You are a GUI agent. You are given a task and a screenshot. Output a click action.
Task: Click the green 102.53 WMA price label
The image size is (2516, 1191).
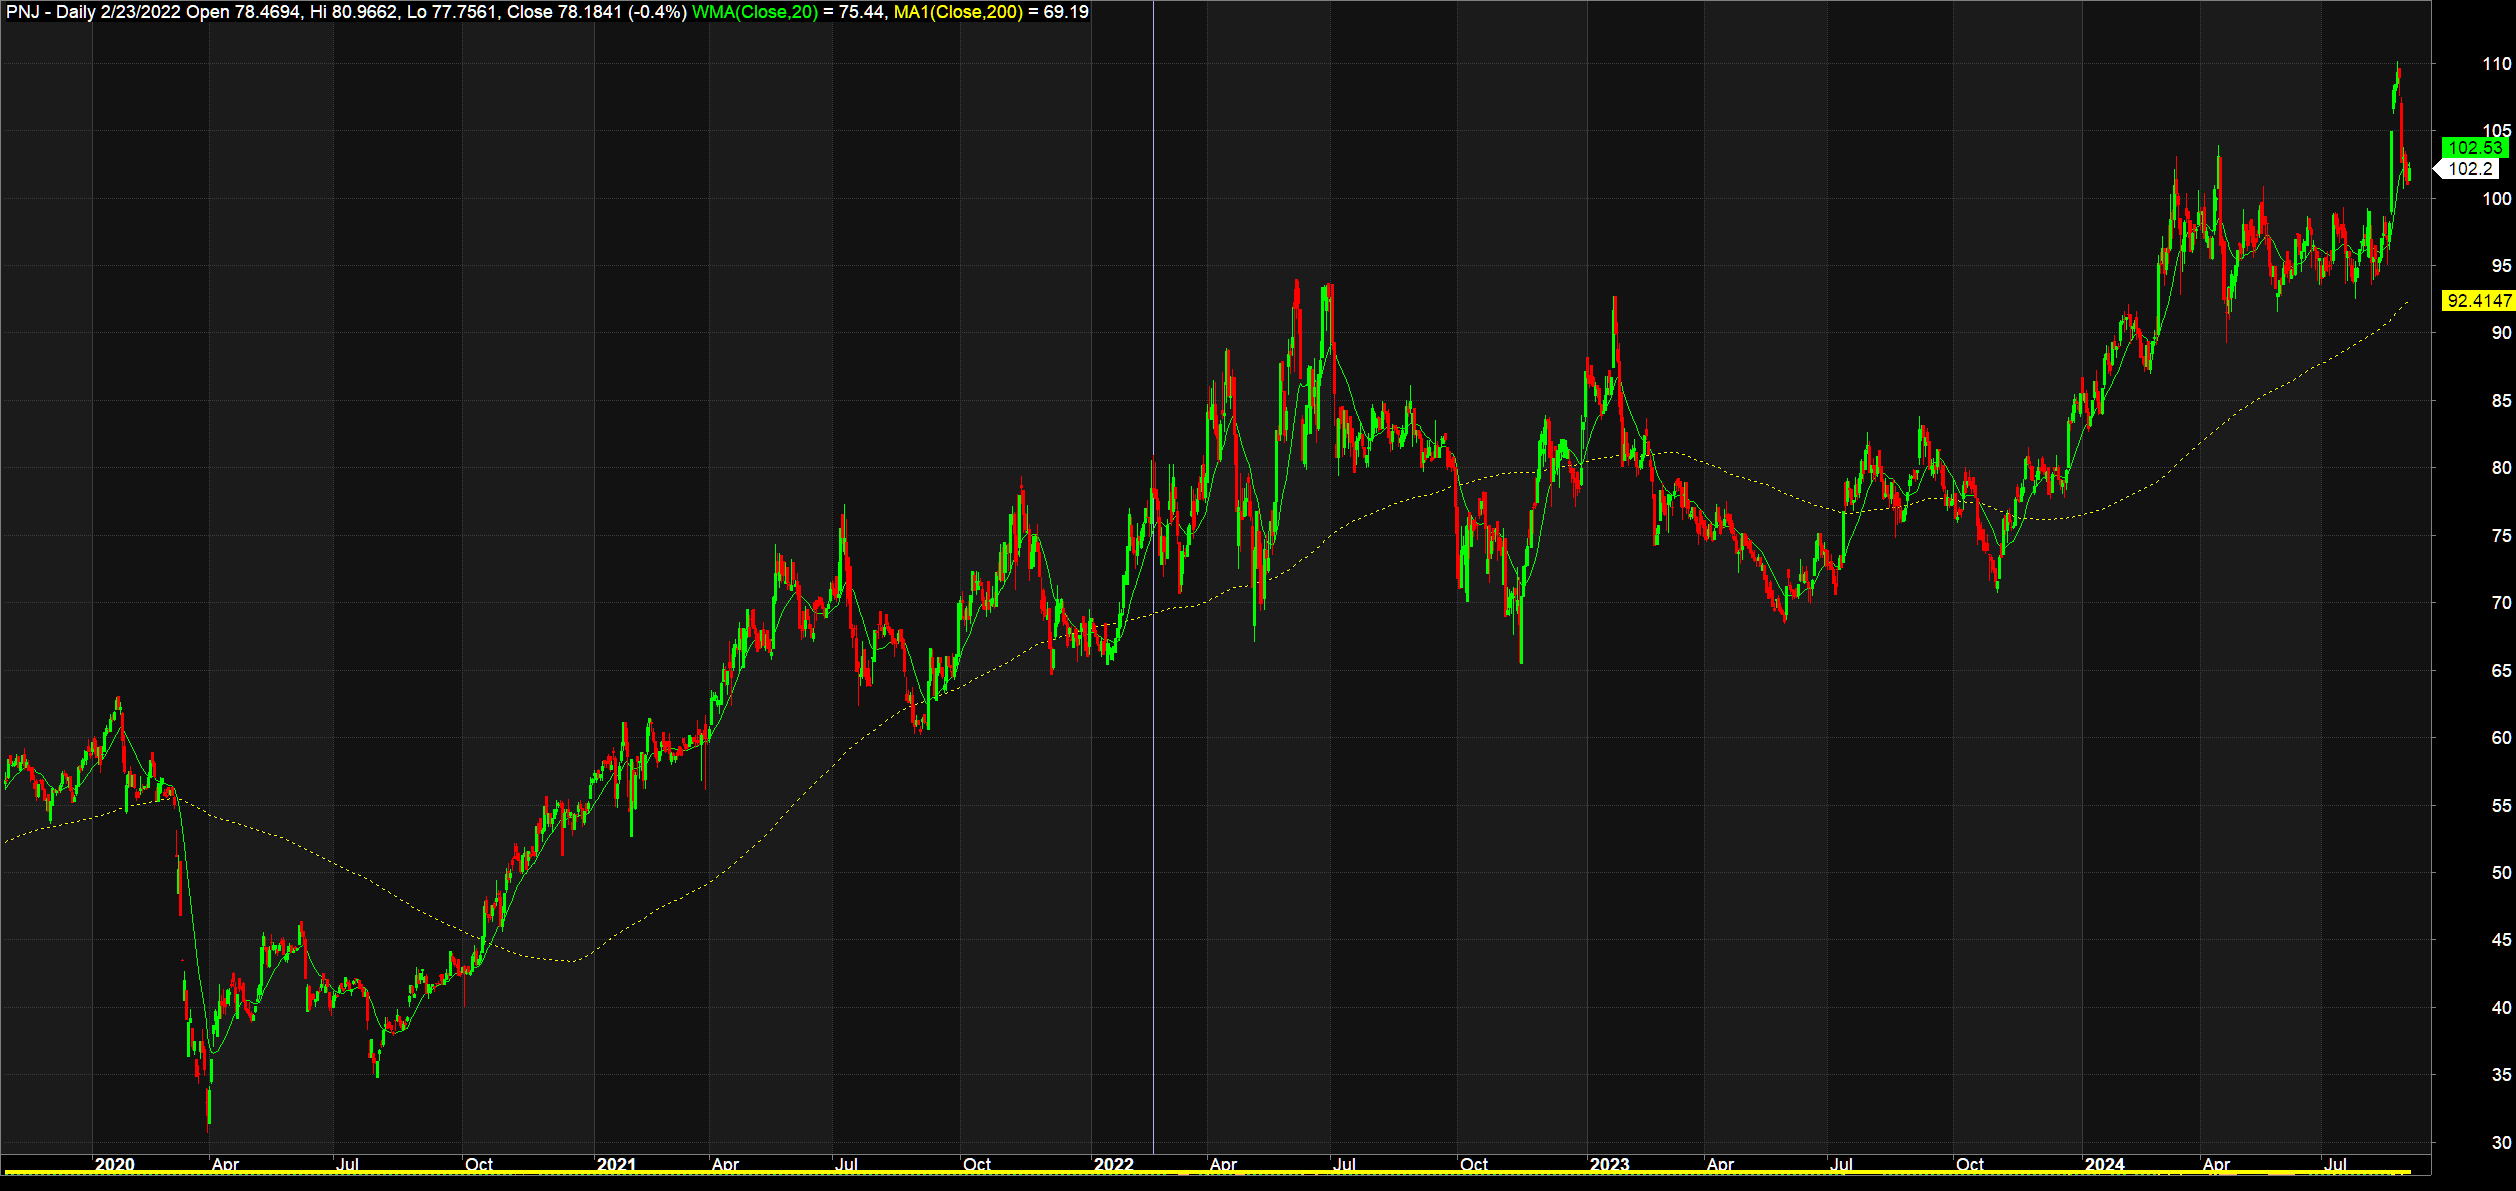(x=2474, y=148)
